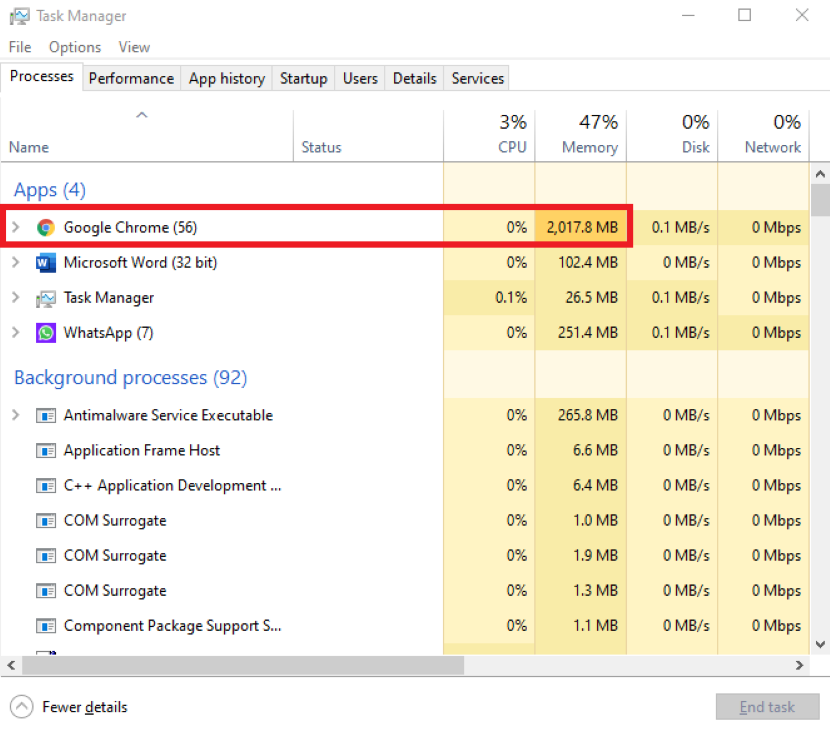The image size is (830, 735).
Task: Close the Task Manager window
Action: 802,15
